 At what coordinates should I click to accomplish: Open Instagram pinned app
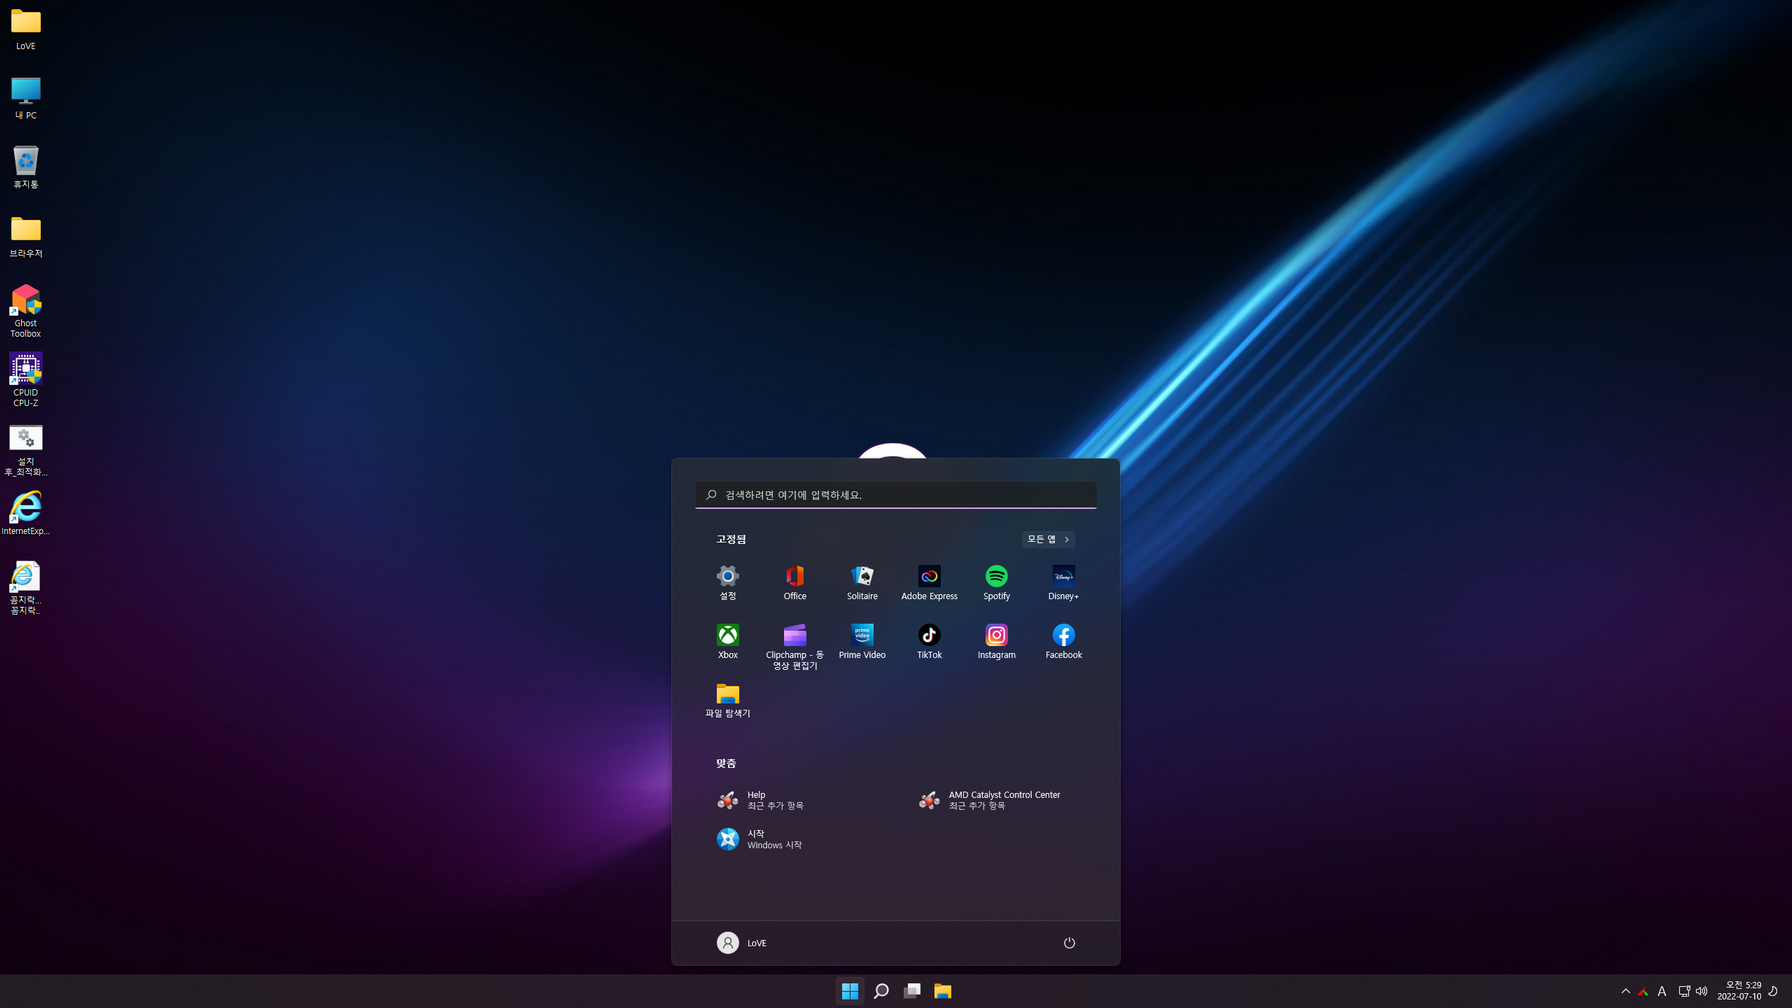[996, 641]
